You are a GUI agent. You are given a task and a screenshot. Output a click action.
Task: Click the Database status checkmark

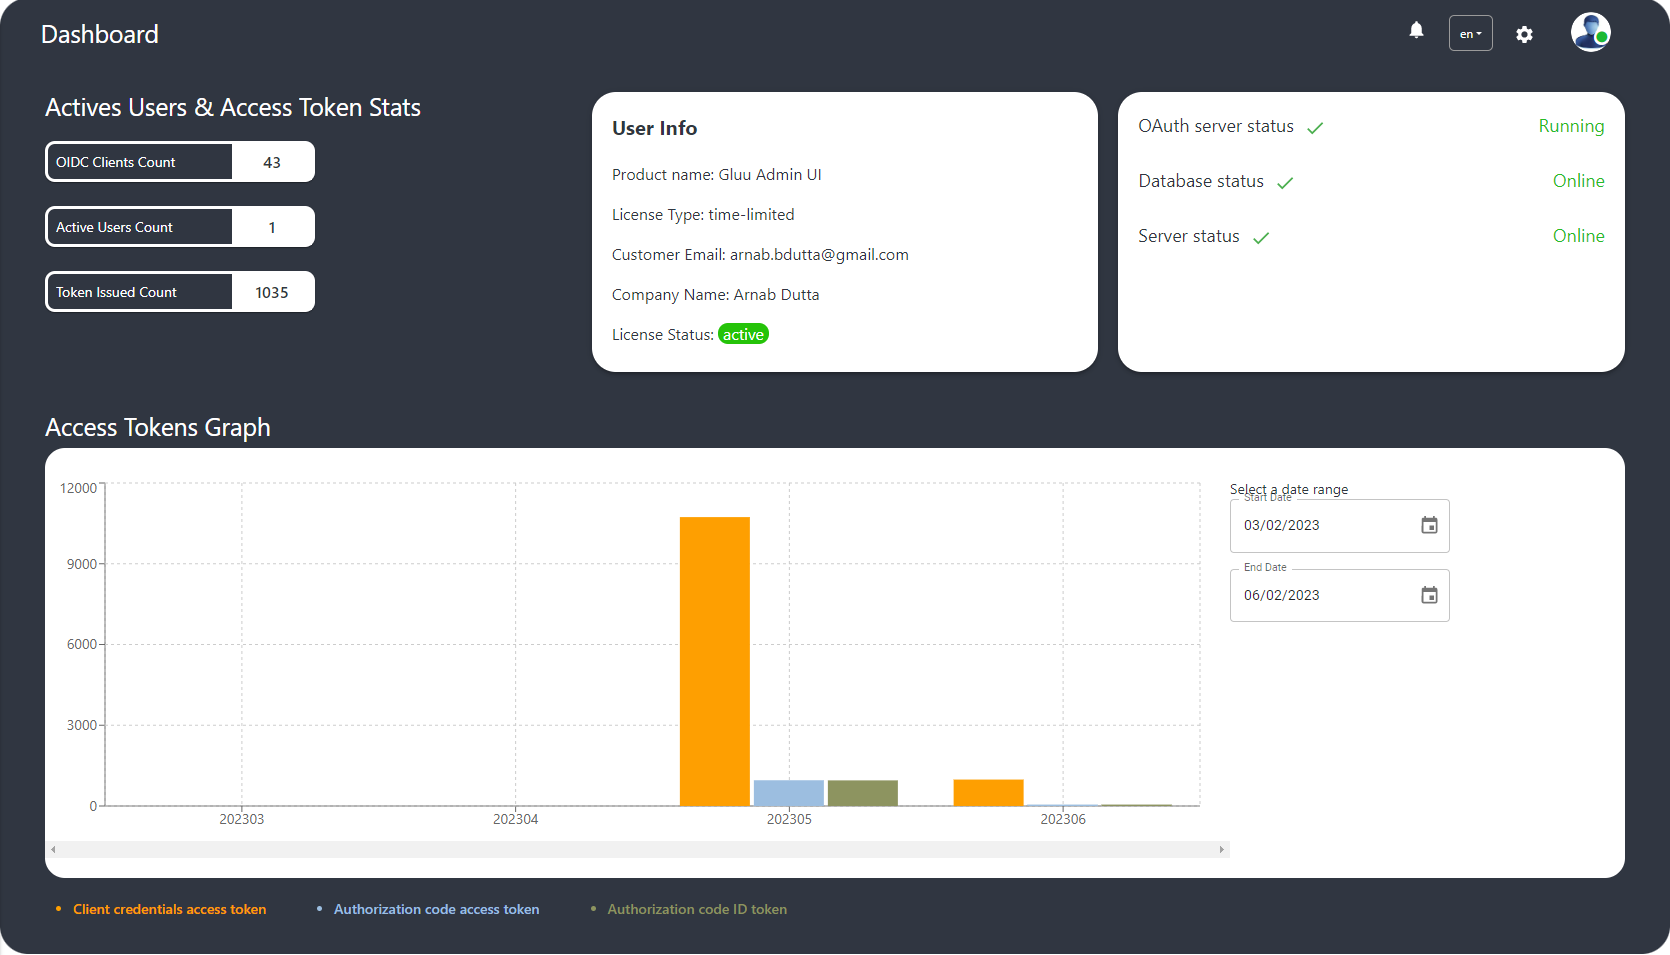pyautogui.click(x=1285, y=183)
